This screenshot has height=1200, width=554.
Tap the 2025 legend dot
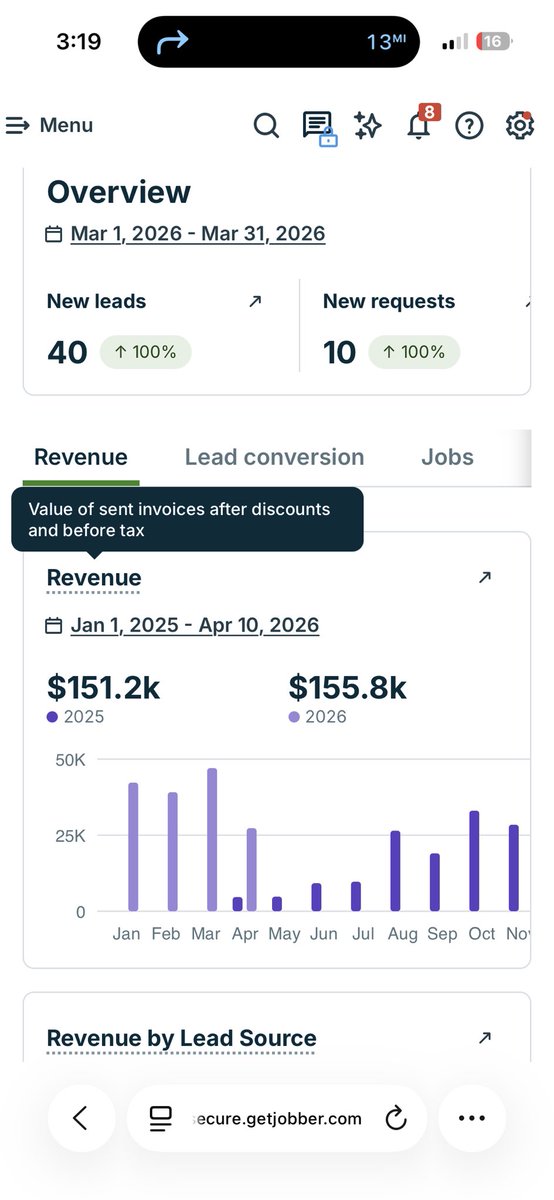click(x=52, y=717)
